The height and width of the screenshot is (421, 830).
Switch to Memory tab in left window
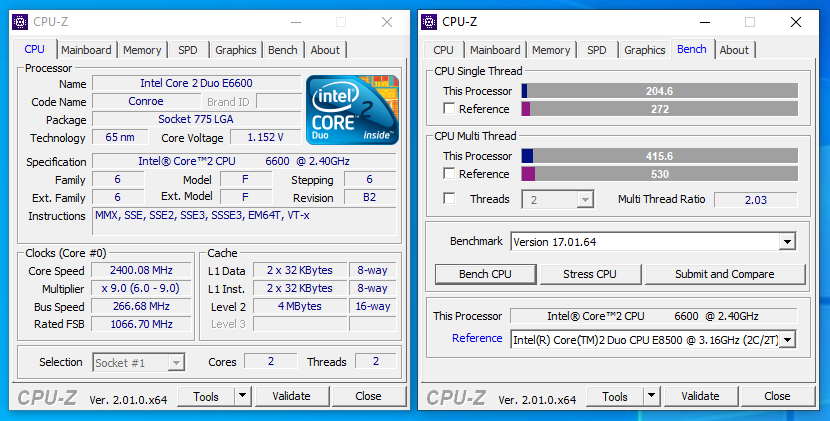click(x=142, y=50)
